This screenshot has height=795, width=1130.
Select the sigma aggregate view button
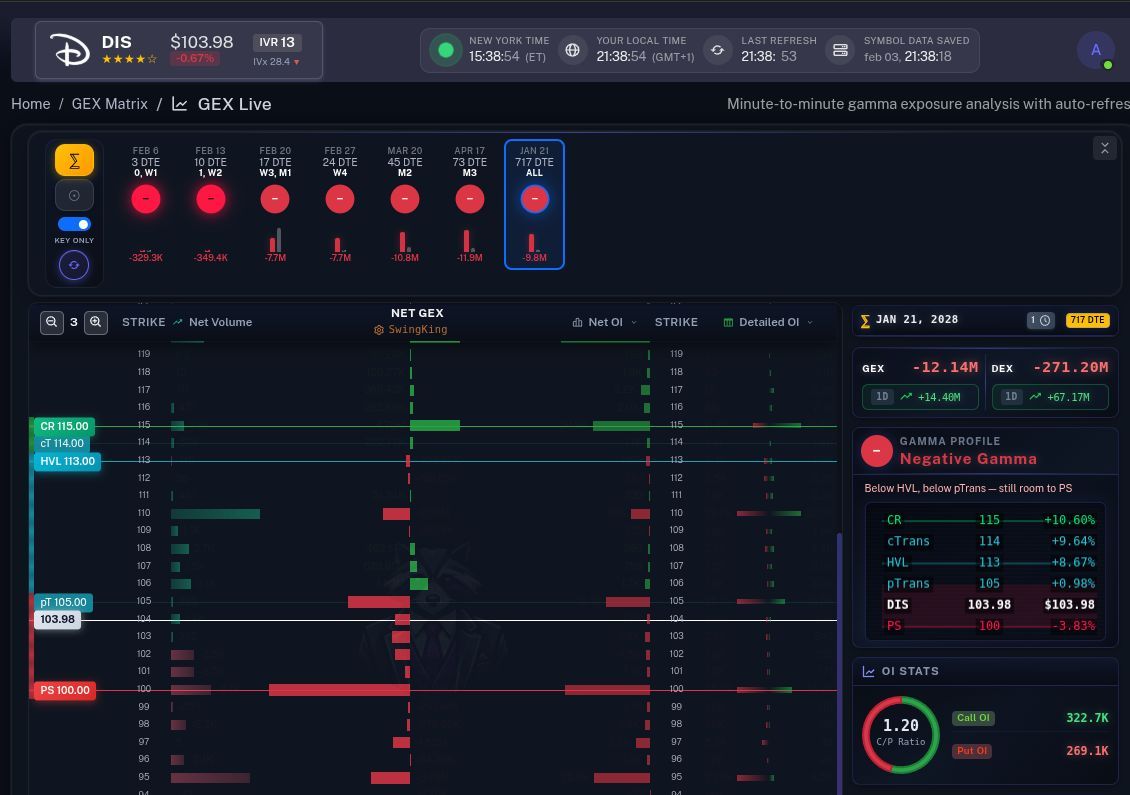click(74, 160)
